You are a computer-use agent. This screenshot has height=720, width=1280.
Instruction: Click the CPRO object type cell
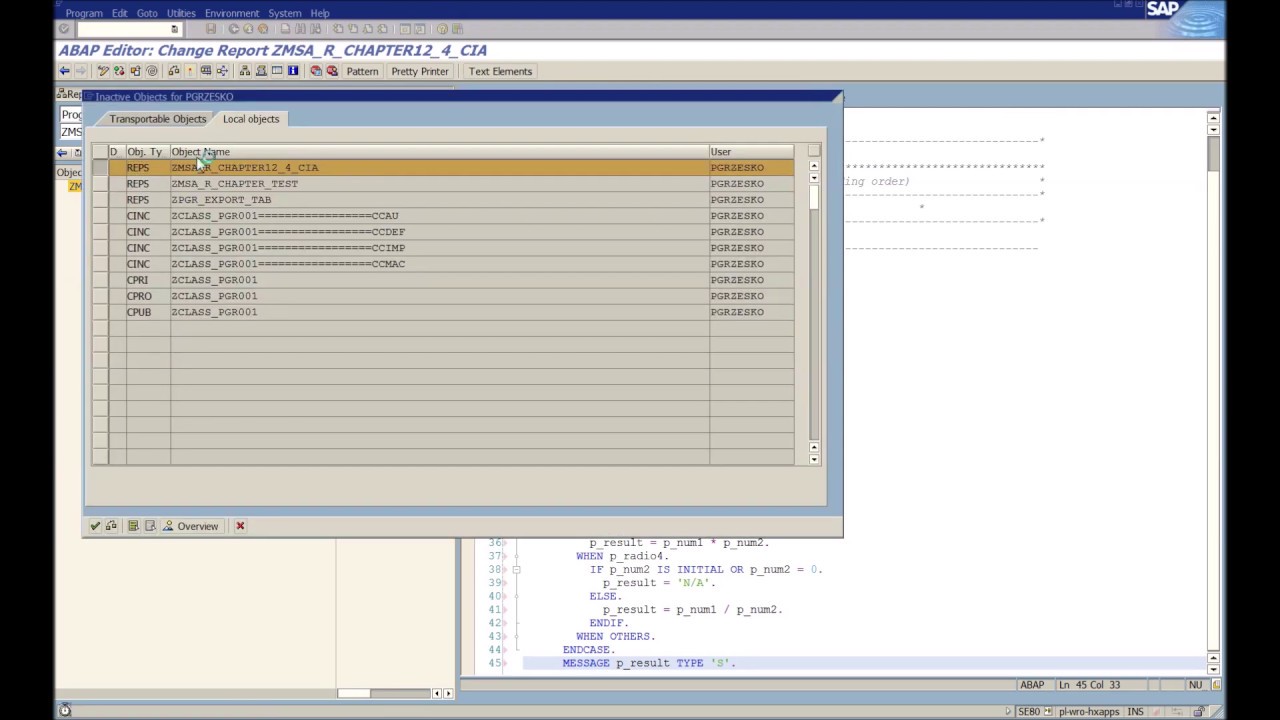click(147, 296)
